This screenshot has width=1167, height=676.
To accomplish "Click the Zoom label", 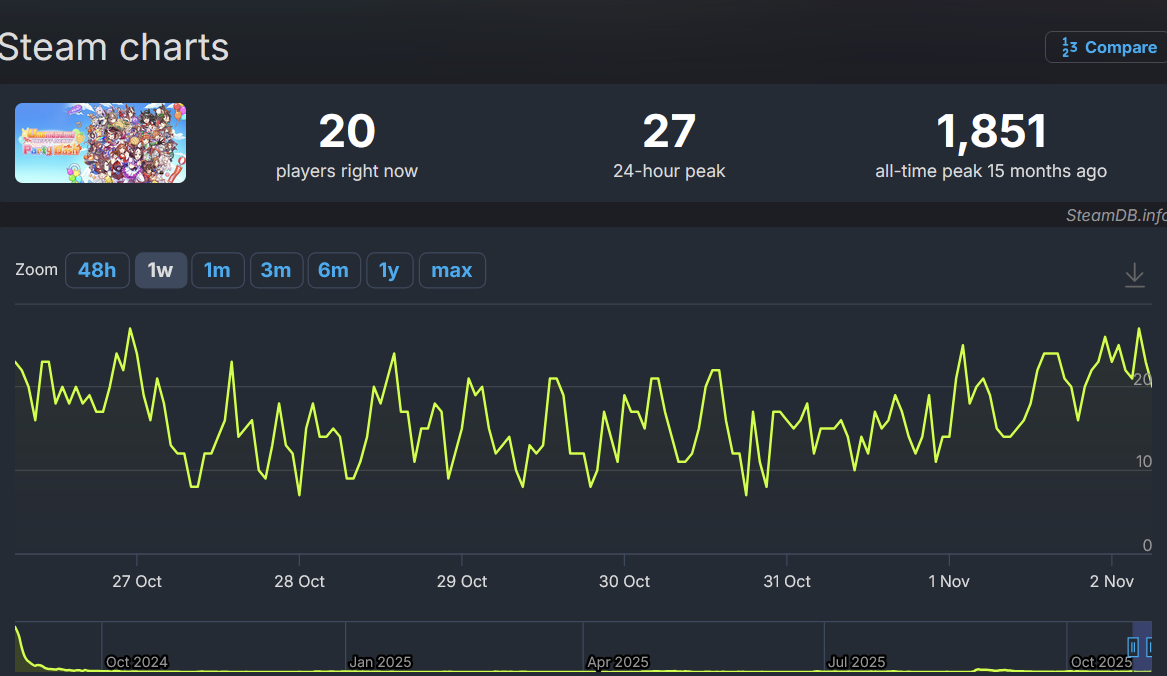I will click(x=36, y=270).
